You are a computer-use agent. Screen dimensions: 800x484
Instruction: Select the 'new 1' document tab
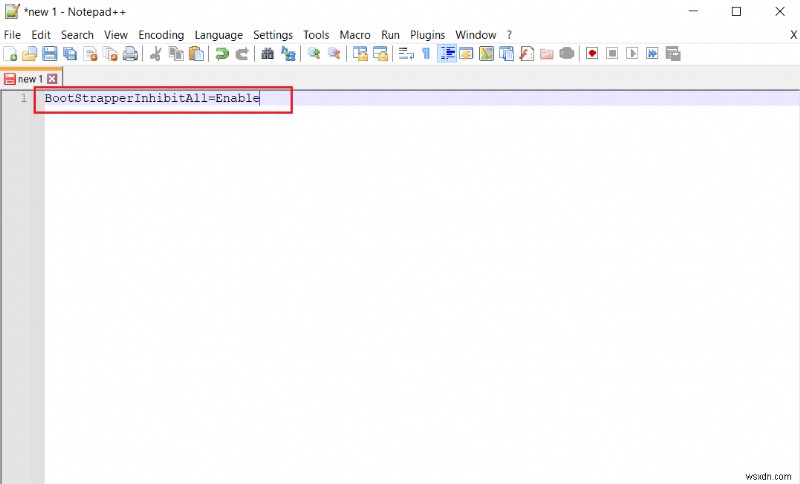(30, 79)
